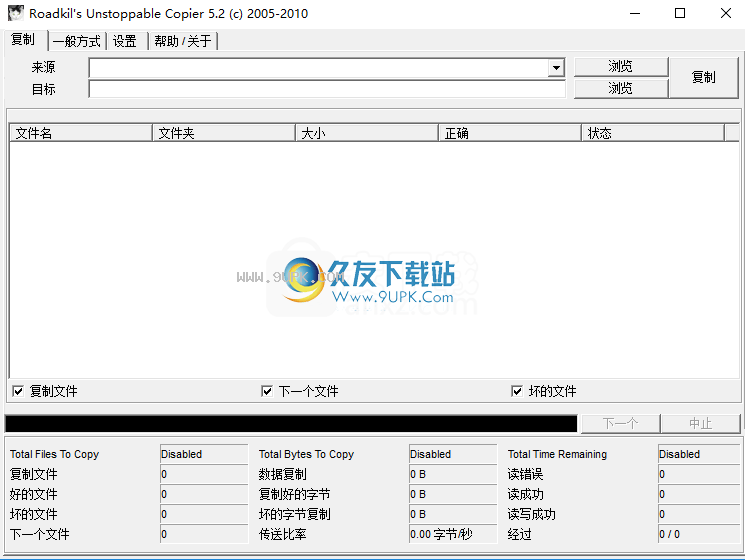Image resolution: width=745 pixels, height=560 pixels.
Task: Click Total Files To Copy Disabled value
Action: point(204,454)
